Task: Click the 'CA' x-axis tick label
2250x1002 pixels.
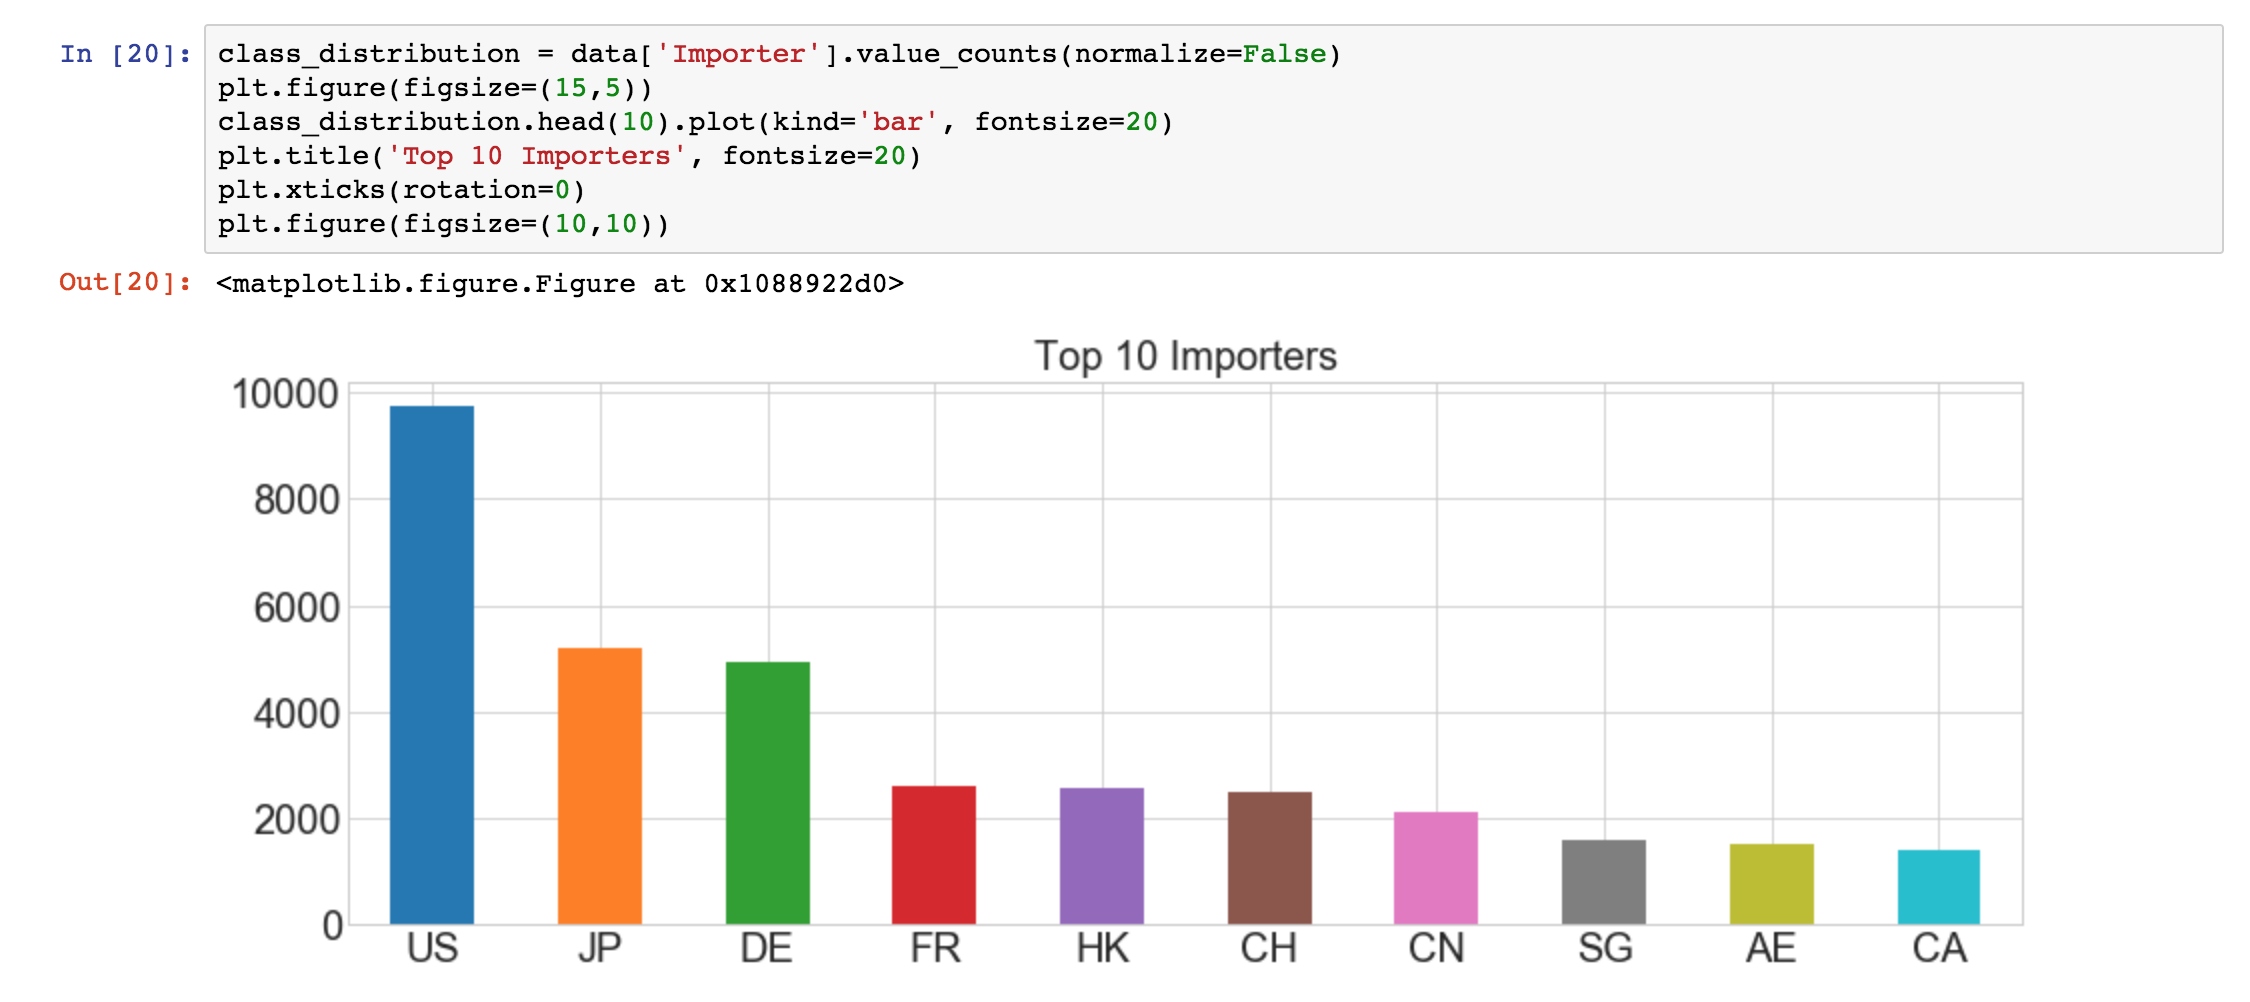Action: 1939,948
